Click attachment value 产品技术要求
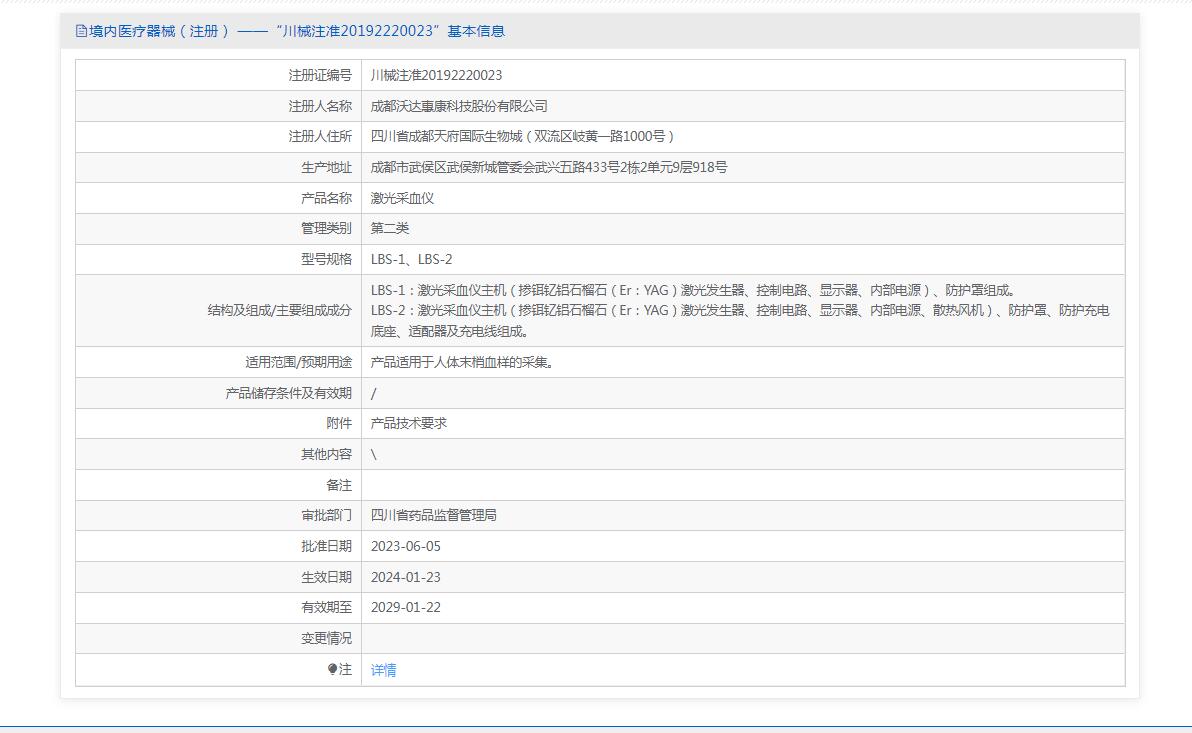Viewport: 1192px width, 733px height. coord(409,423)
